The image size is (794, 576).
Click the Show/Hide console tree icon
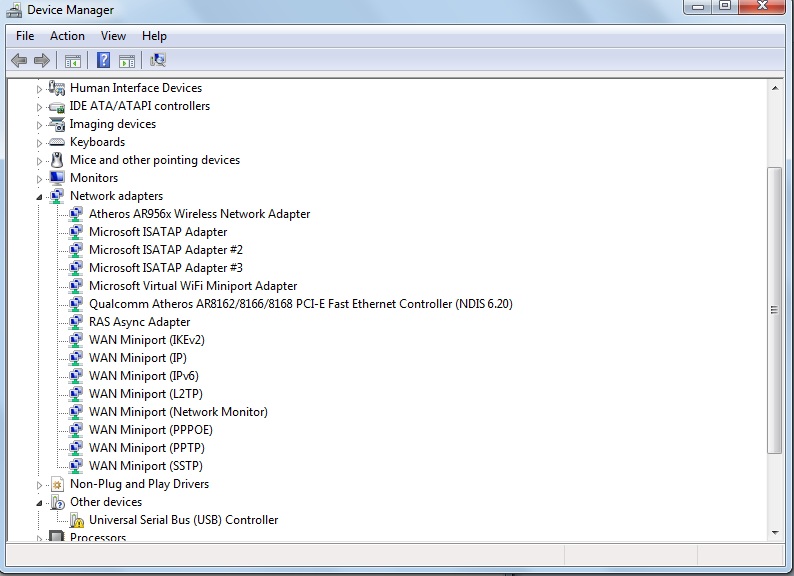pos(73,61)
